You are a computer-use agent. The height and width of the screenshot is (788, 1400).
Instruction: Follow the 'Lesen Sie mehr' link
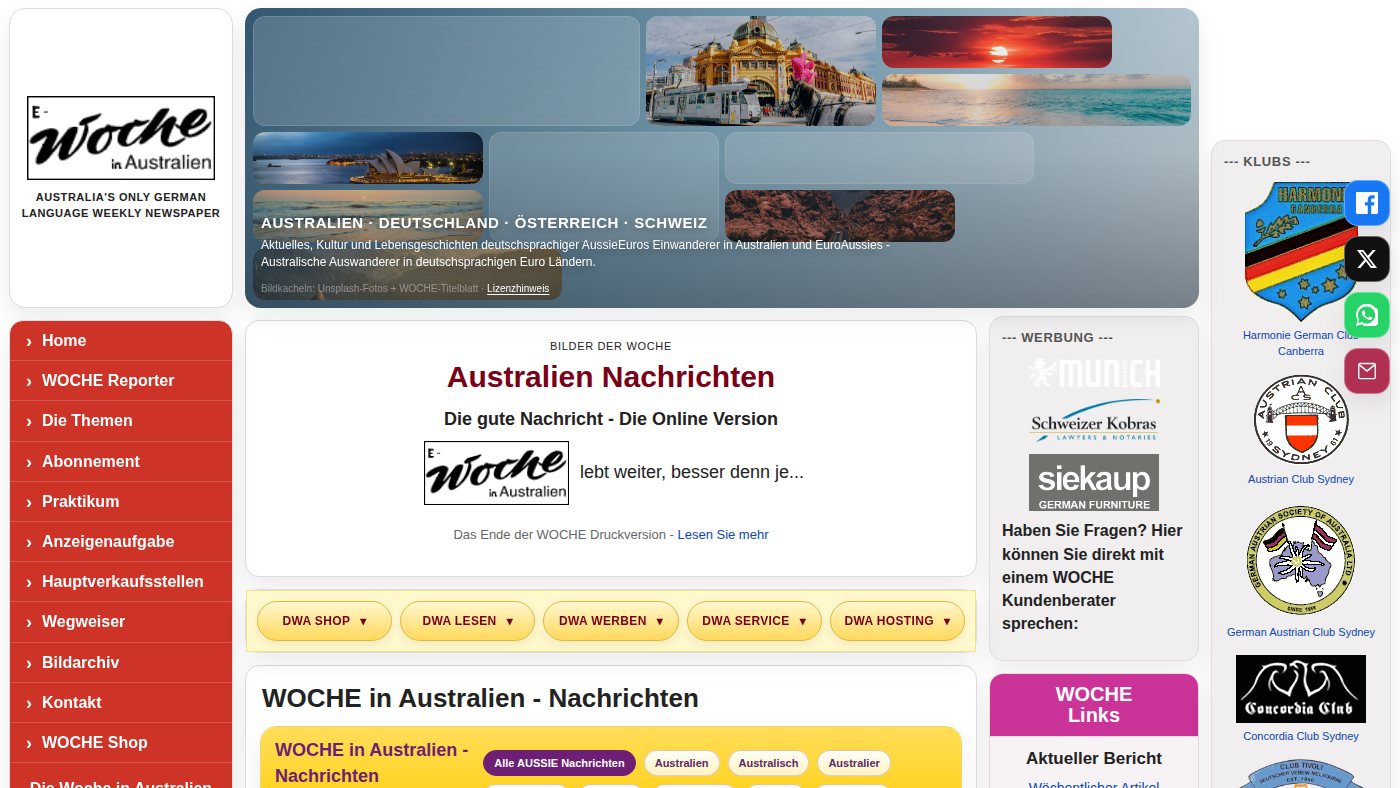(x=723, y=535)
